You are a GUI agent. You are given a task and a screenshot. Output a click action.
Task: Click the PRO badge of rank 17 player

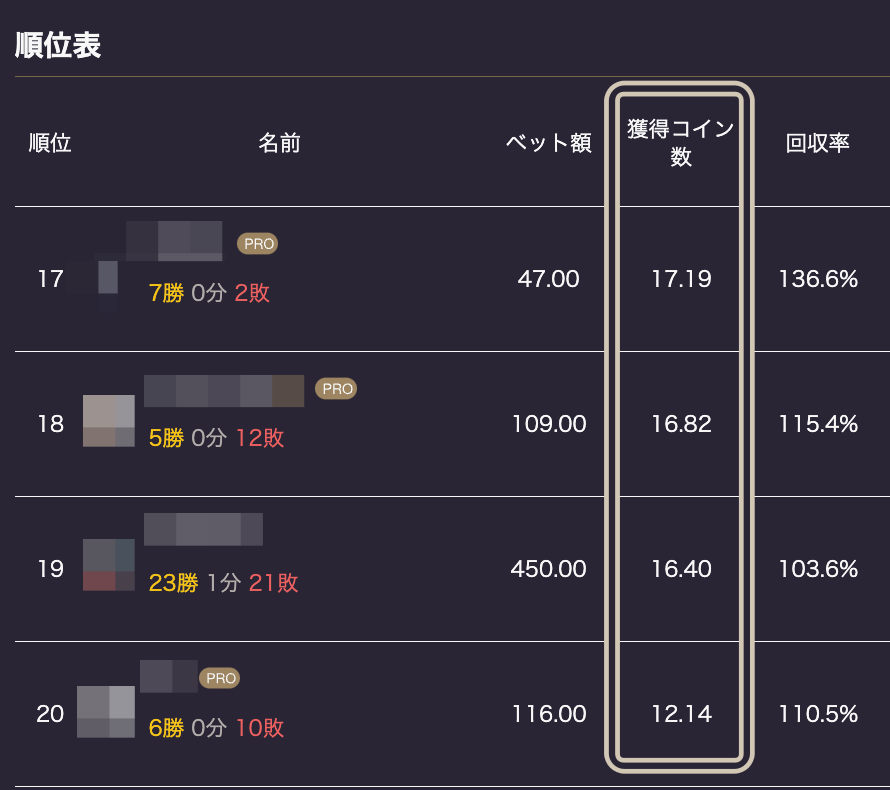(258, 243)
